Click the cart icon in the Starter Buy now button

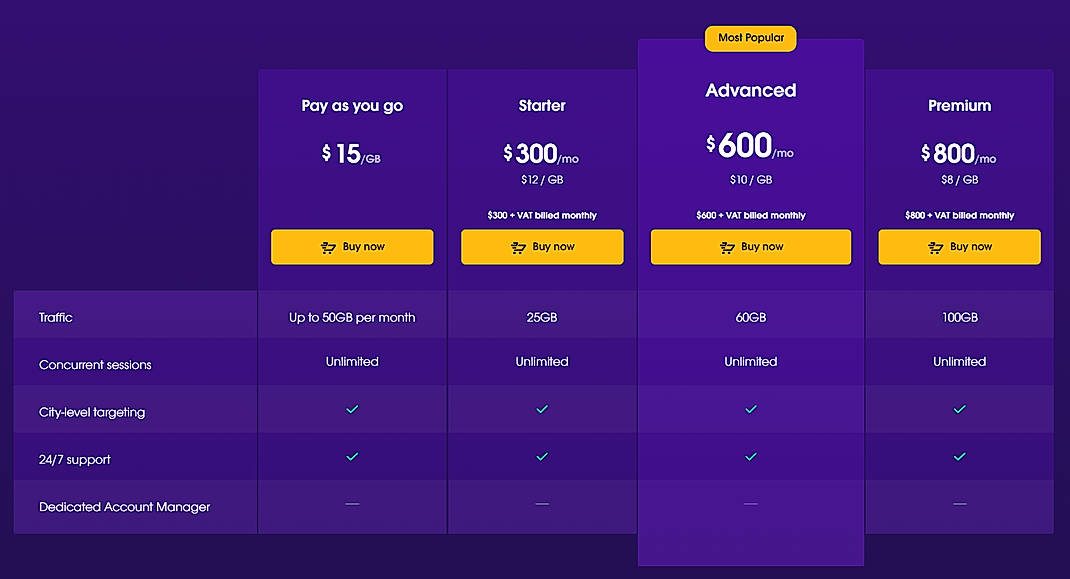[x=517, y=246]
